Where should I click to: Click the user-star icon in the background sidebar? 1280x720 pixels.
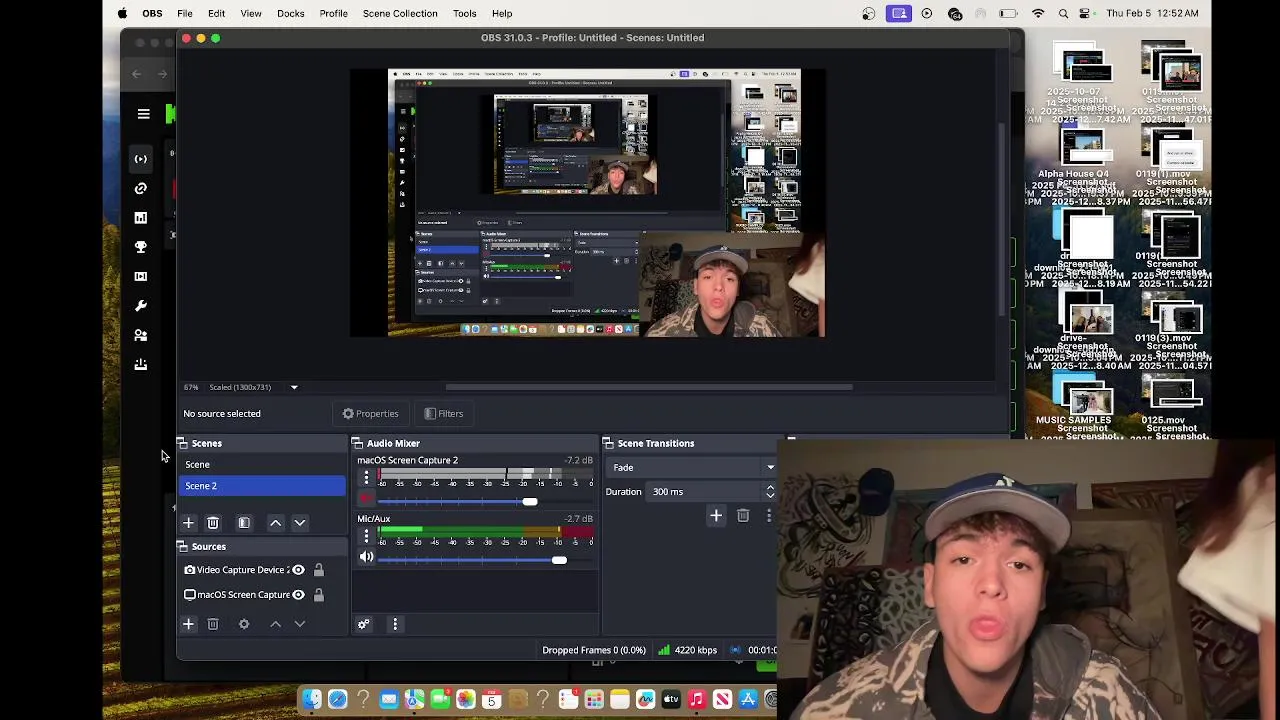coord(141,335)
